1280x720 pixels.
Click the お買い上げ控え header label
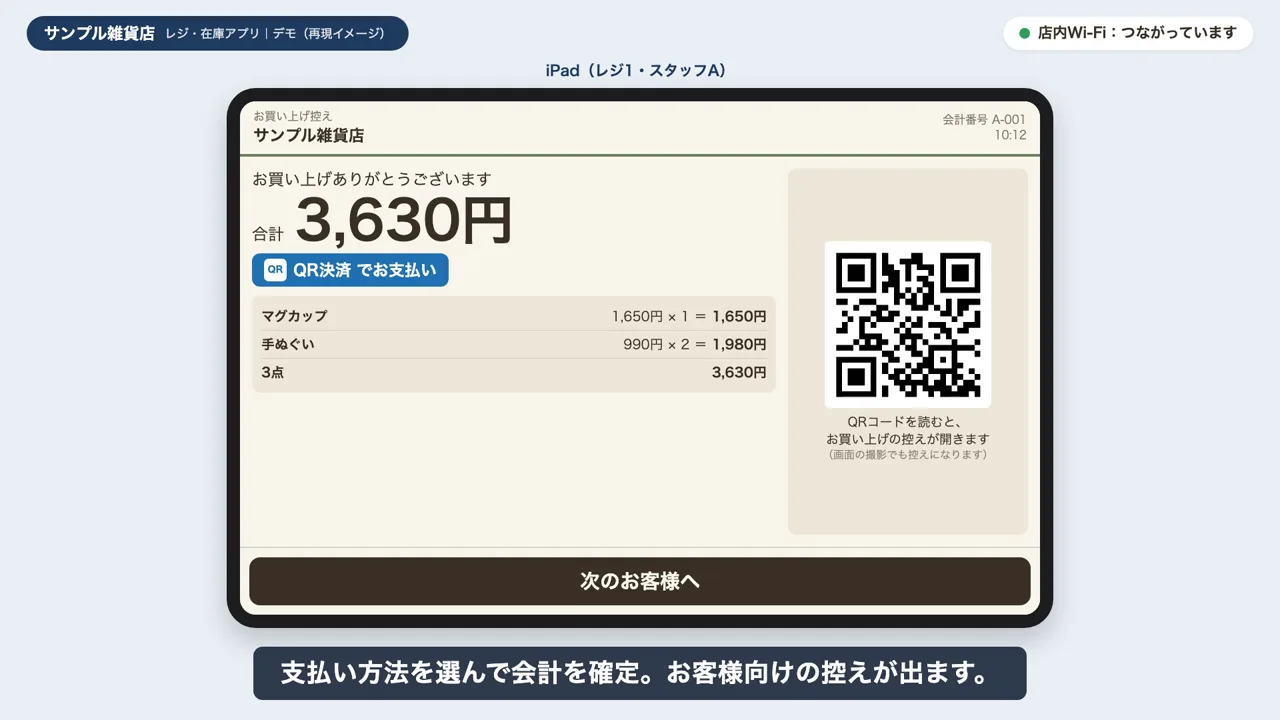tap(293, 116)
